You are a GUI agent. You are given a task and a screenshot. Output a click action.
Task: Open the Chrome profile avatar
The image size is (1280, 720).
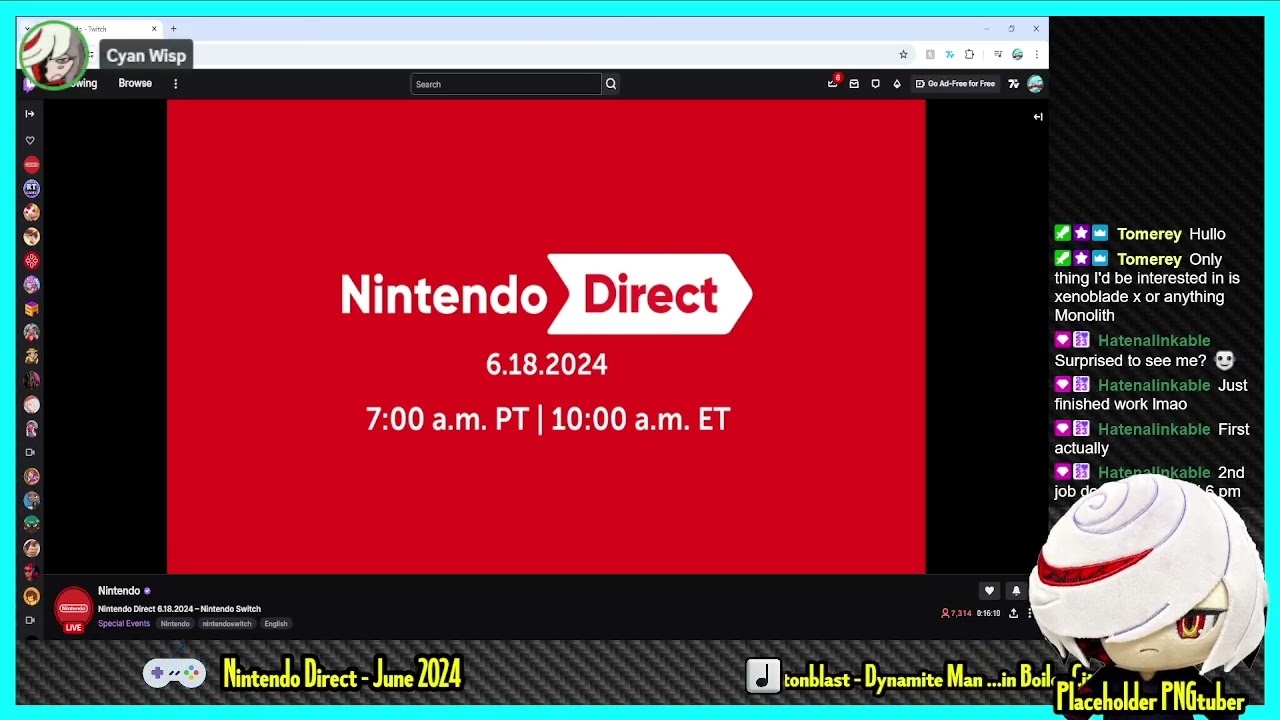1017,55
